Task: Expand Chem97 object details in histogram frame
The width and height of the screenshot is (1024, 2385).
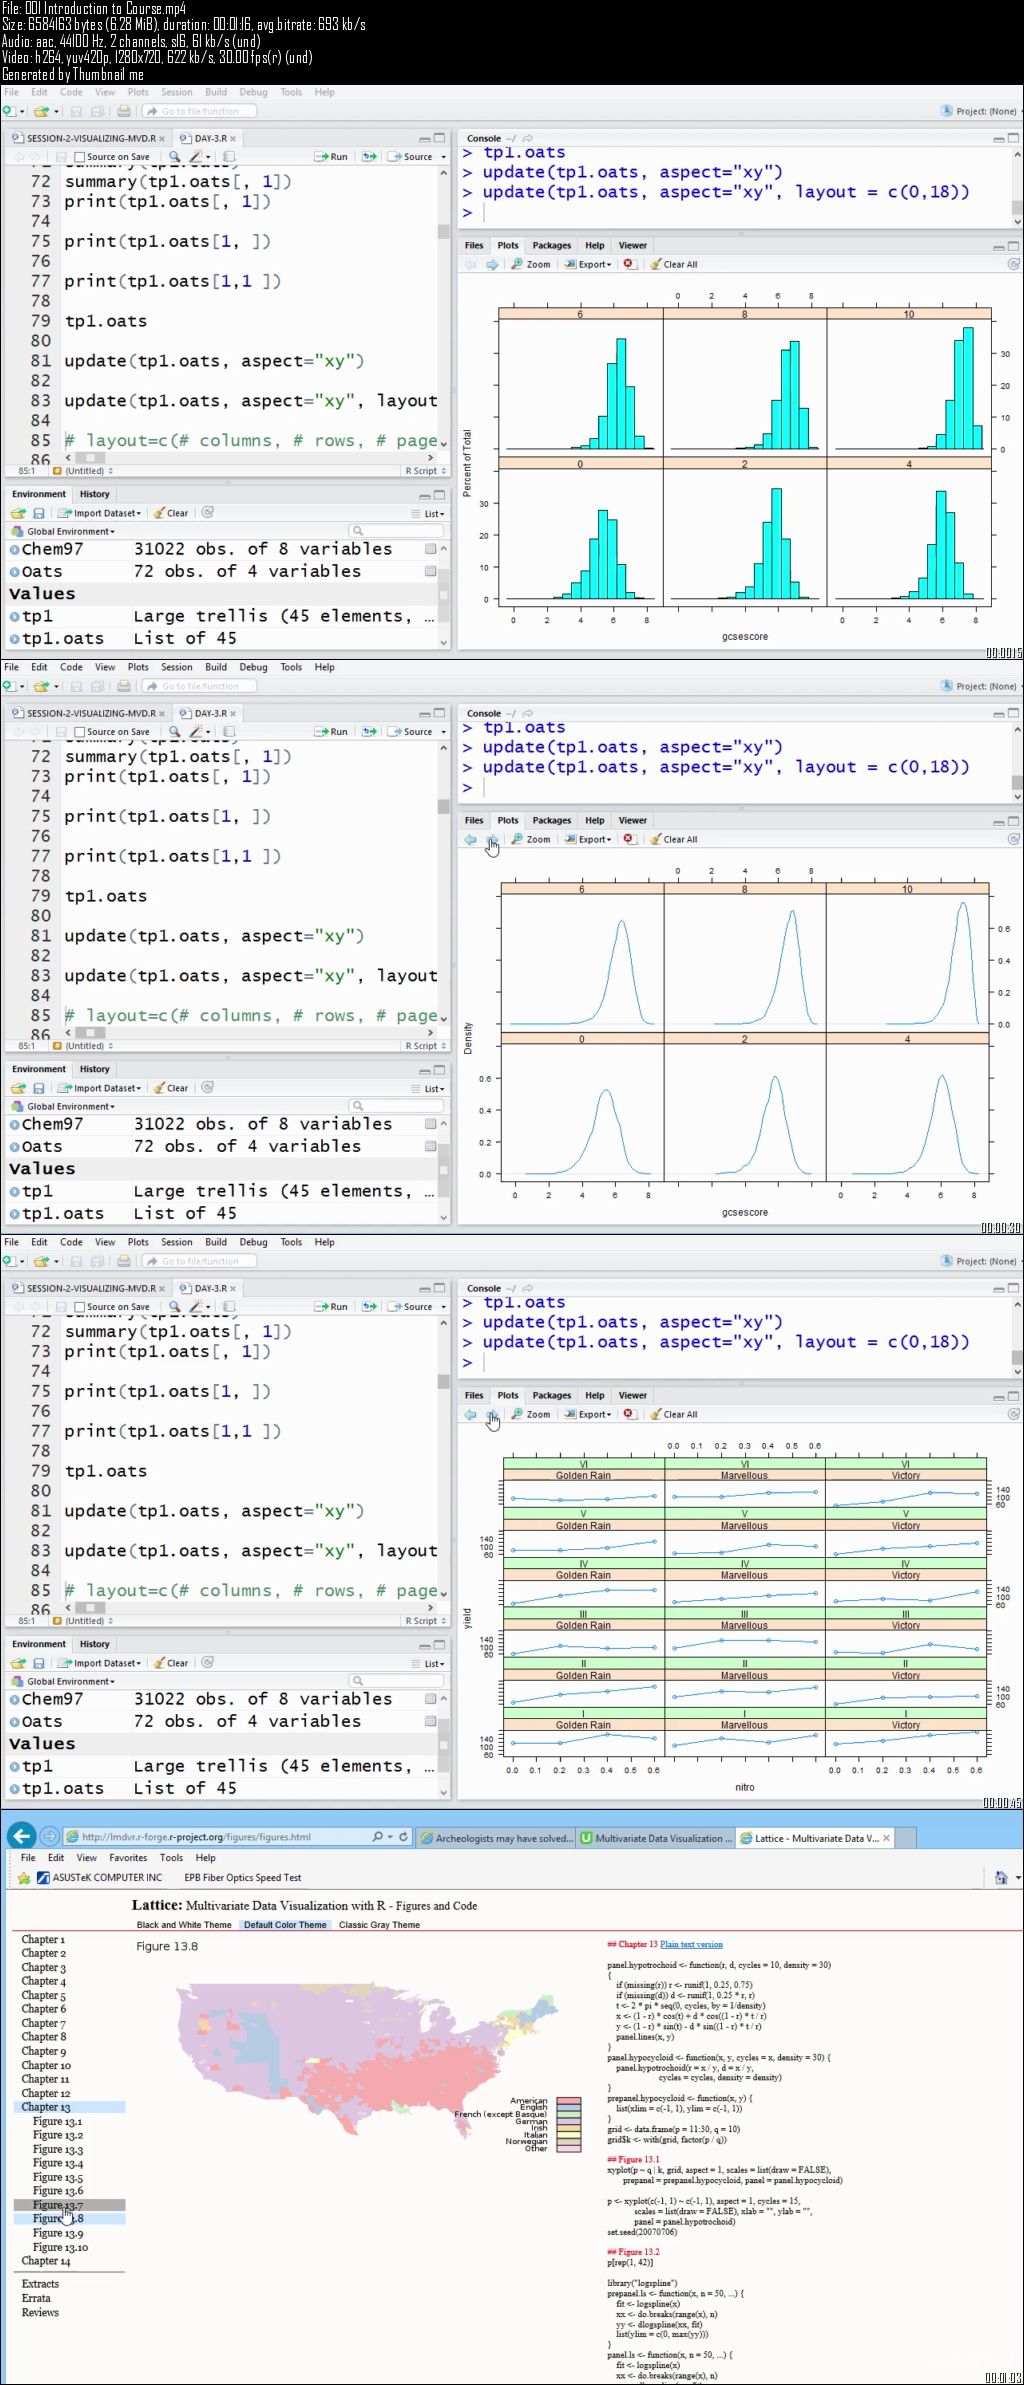Action: [14, 550]
